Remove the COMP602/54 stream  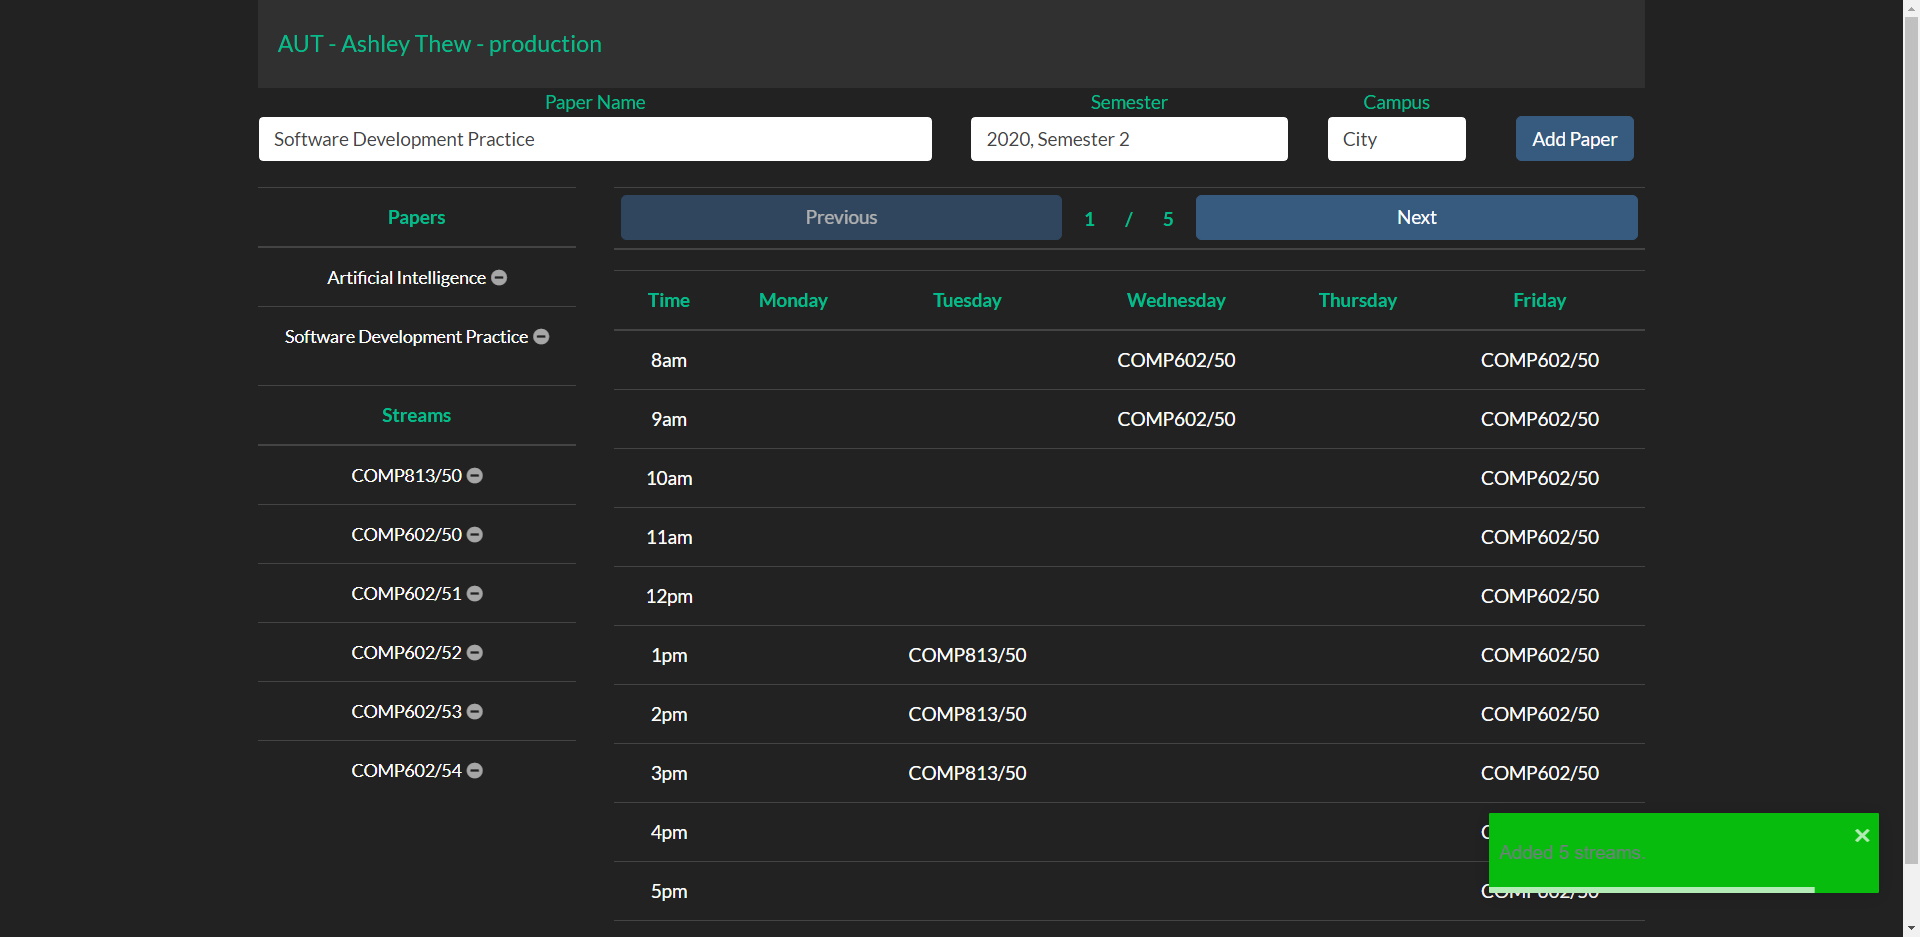tap(474, 770)
